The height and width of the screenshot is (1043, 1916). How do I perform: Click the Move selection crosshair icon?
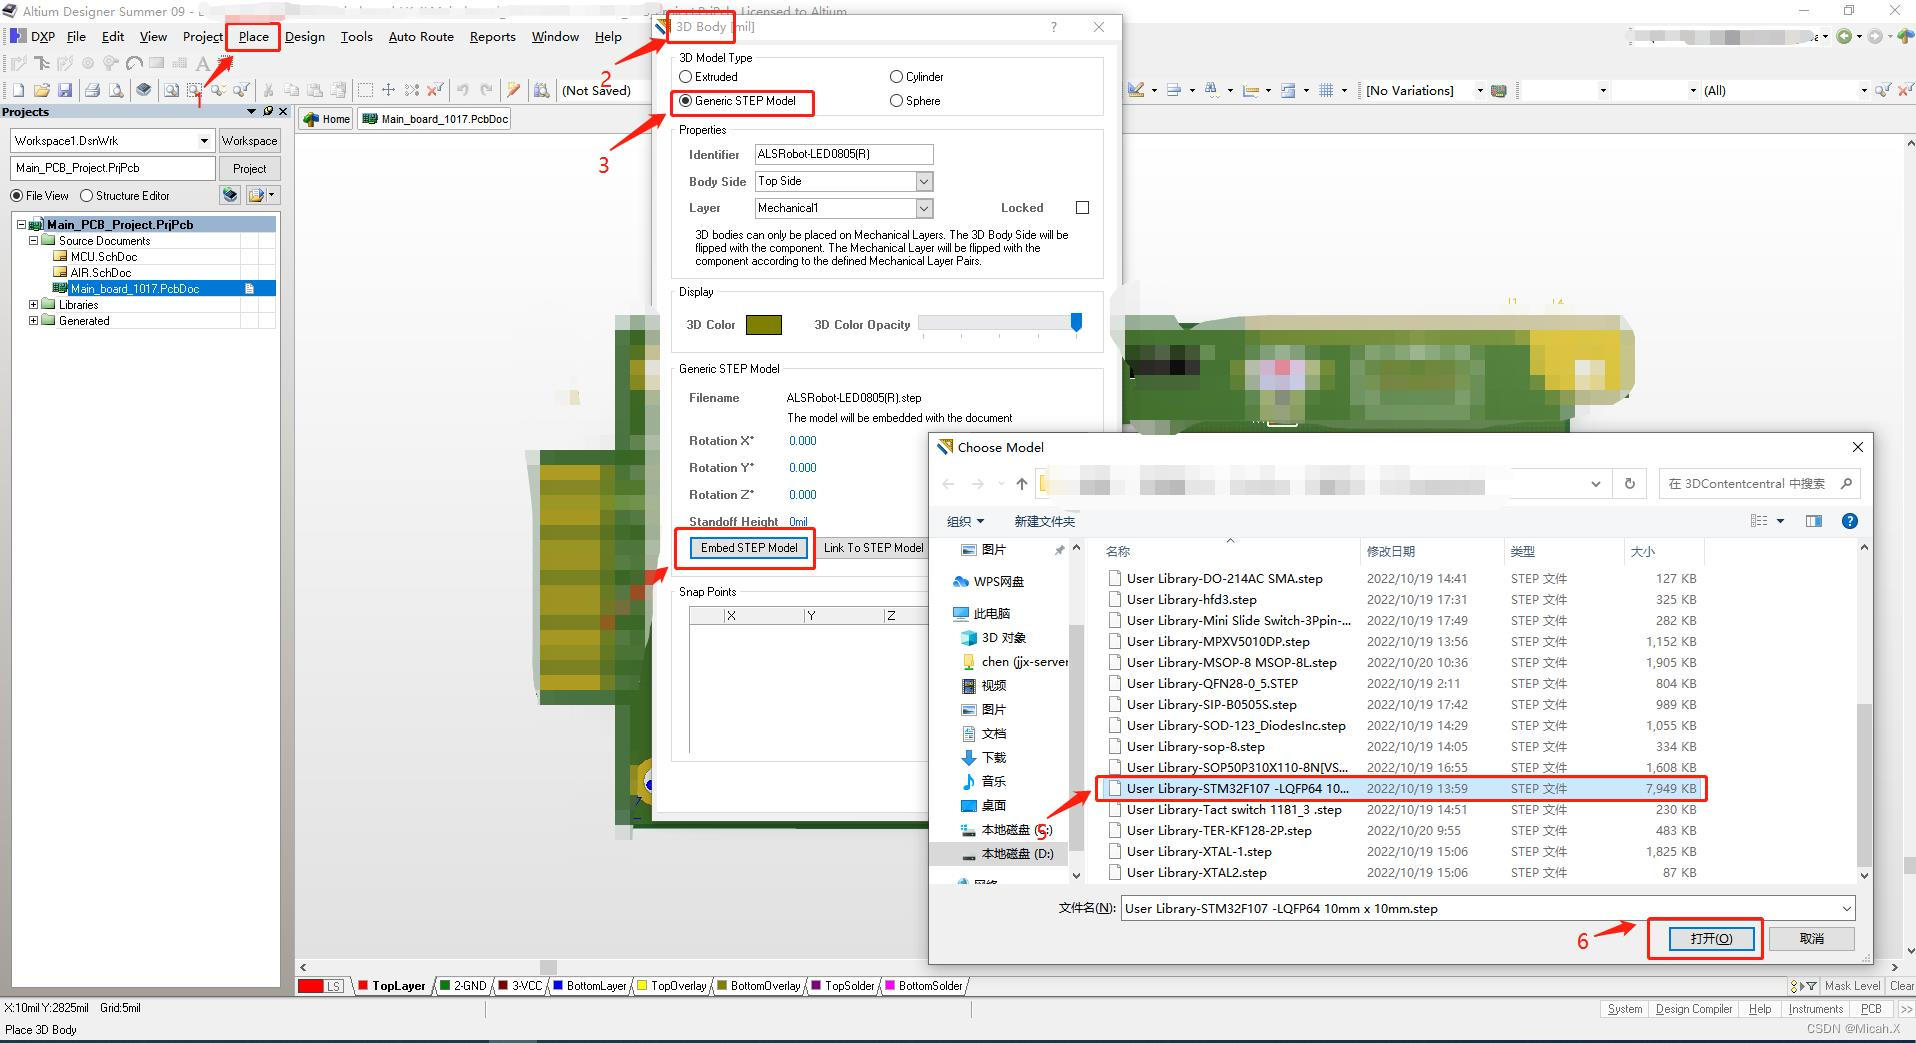(x=388, y=90)
